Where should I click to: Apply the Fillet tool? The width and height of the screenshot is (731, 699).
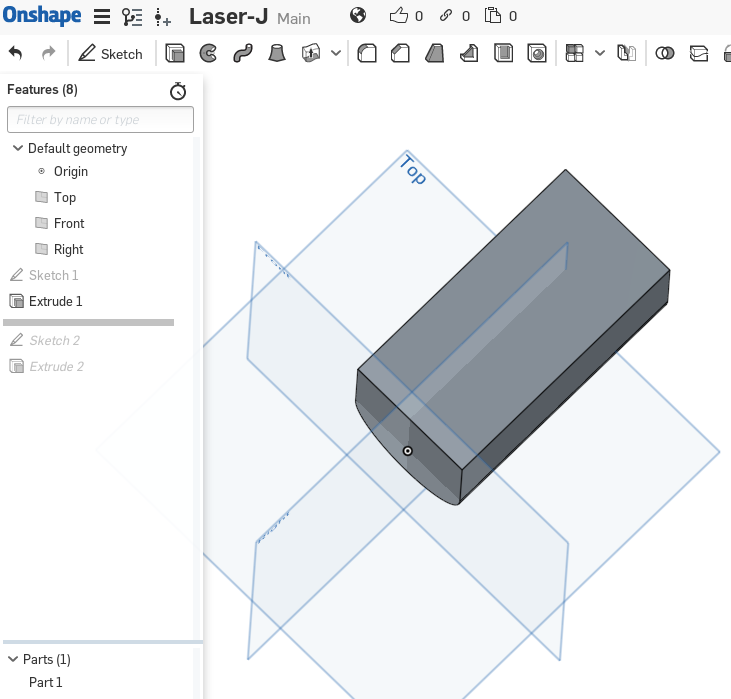tap(367, 54)
